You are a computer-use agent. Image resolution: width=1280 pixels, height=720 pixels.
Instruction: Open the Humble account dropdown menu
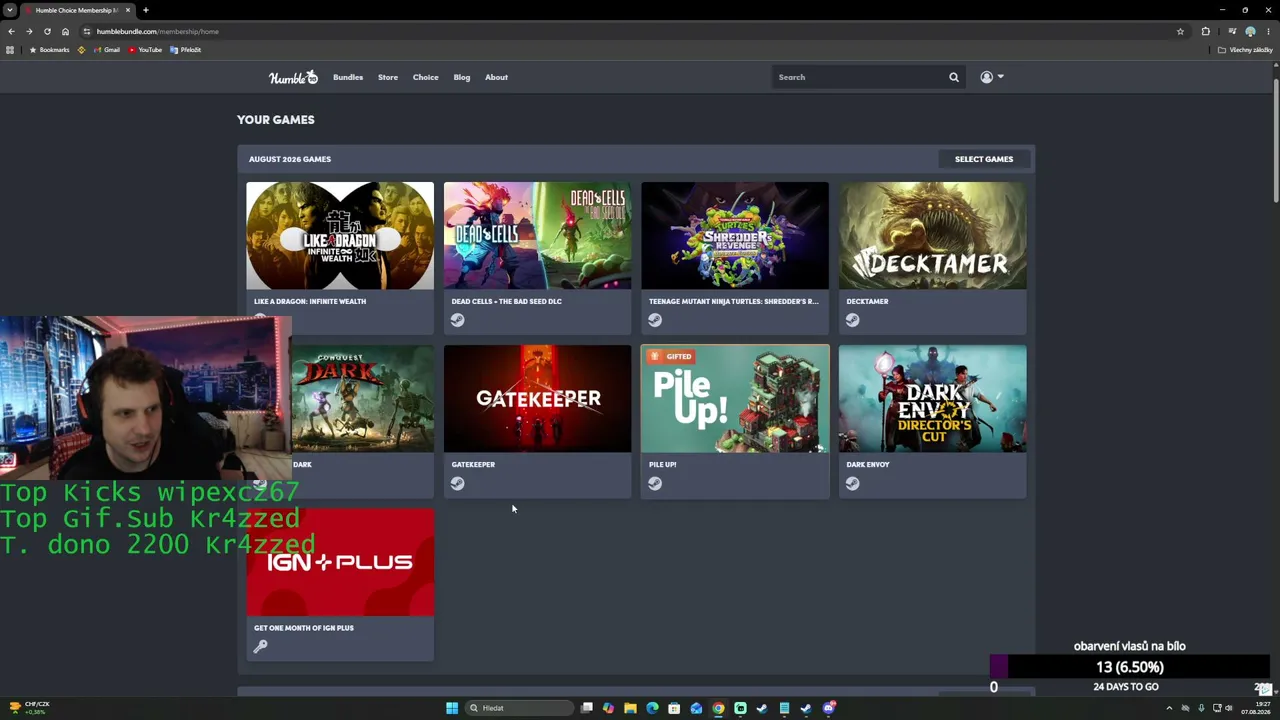(x=991, y=77)
